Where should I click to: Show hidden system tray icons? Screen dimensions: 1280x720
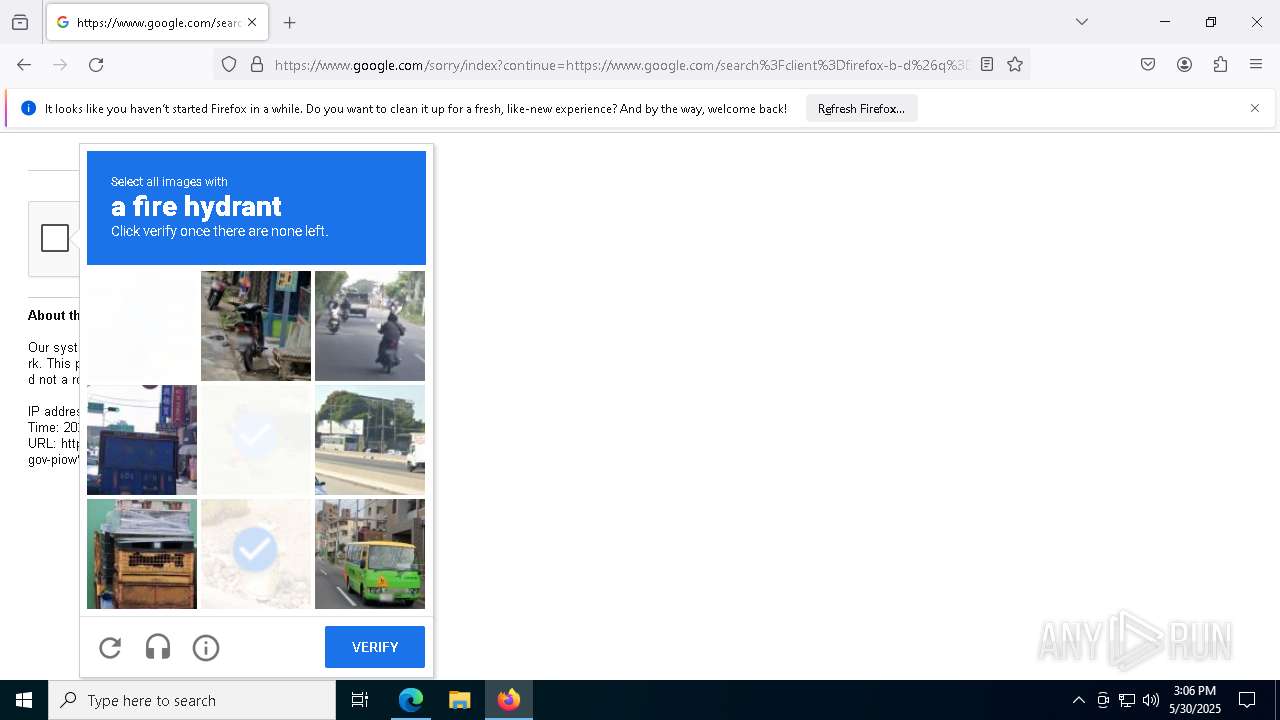coord(1078,700)
